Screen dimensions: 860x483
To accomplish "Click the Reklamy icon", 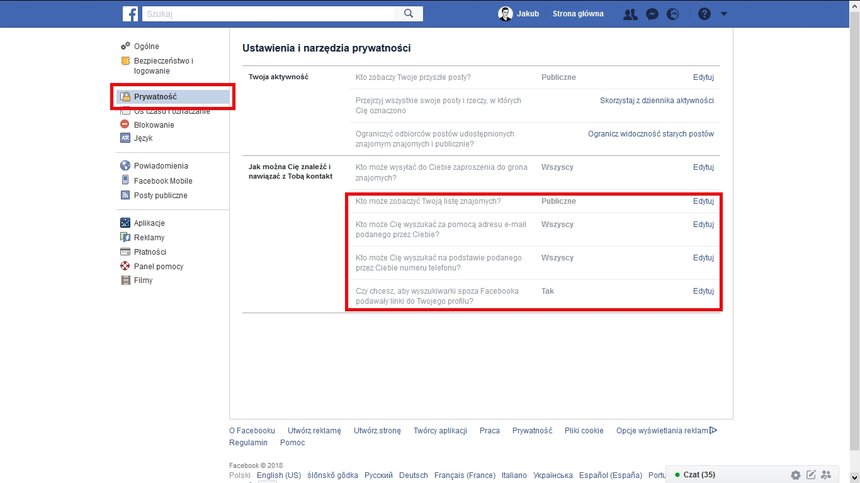I will coord(125,237).
